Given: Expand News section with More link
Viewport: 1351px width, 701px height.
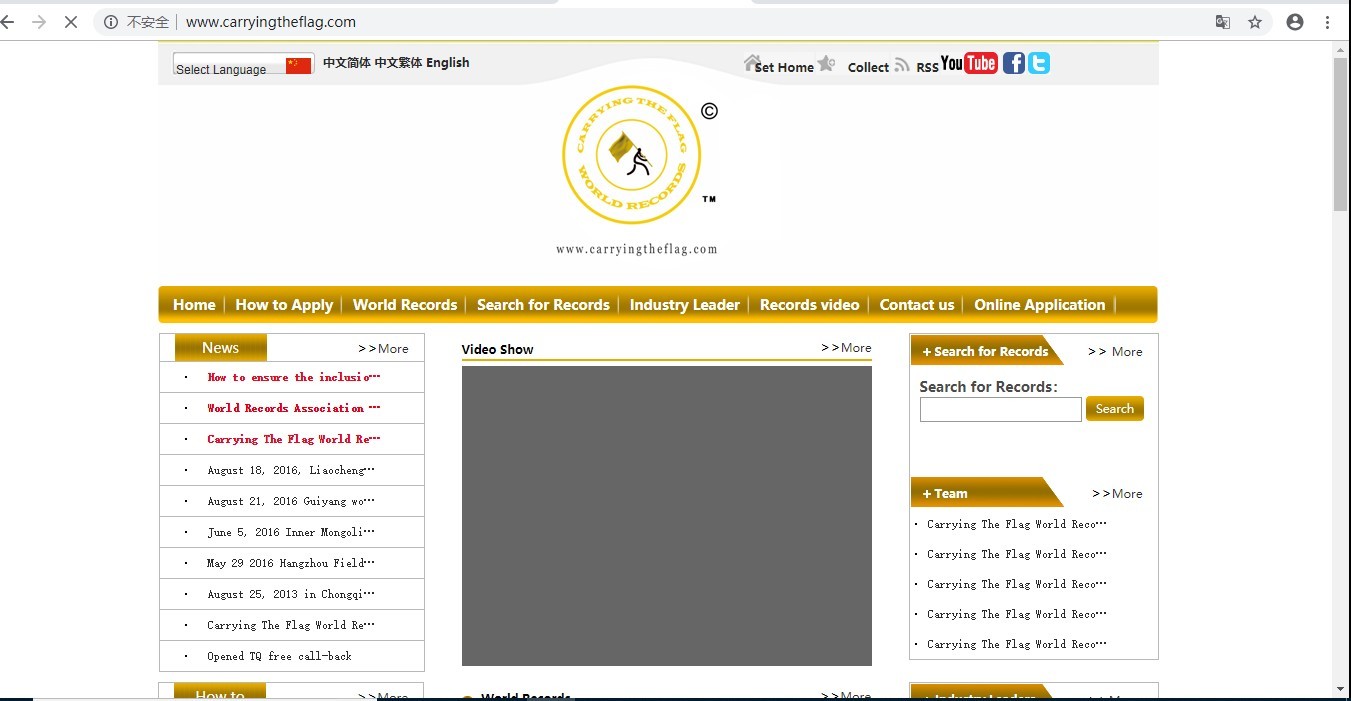Looking at the screenshot, I should pos(384,349).
